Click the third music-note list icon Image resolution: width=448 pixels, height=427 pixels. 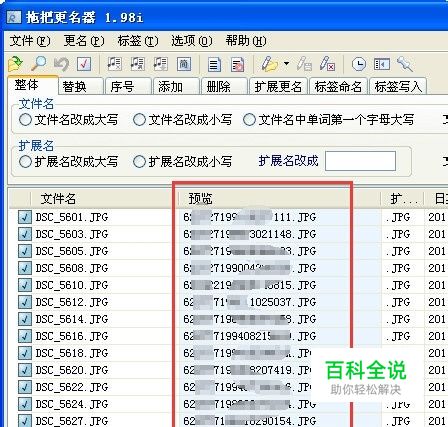coord(160,63)
